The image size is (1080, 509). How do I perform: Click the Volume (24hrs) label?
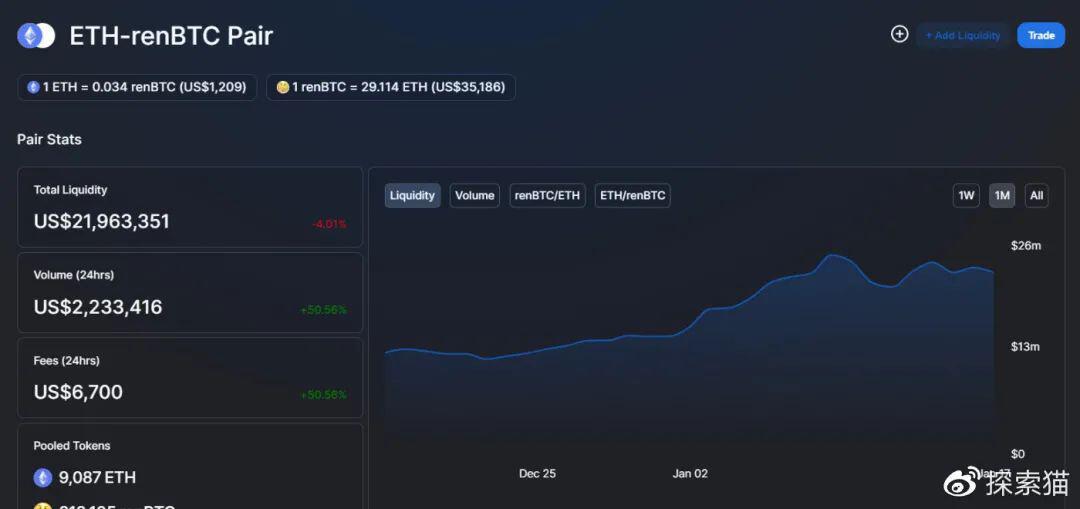tap(74, 275)
